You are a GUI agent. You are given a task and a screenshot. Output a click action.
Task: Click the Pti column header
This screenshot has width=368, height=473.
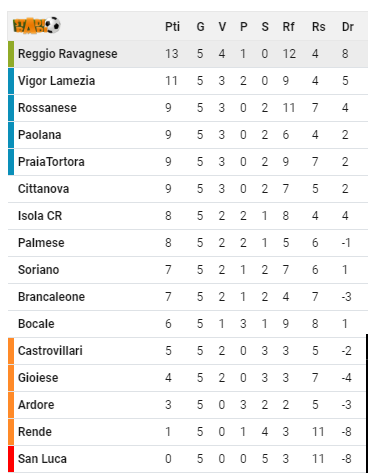point(172,27)
